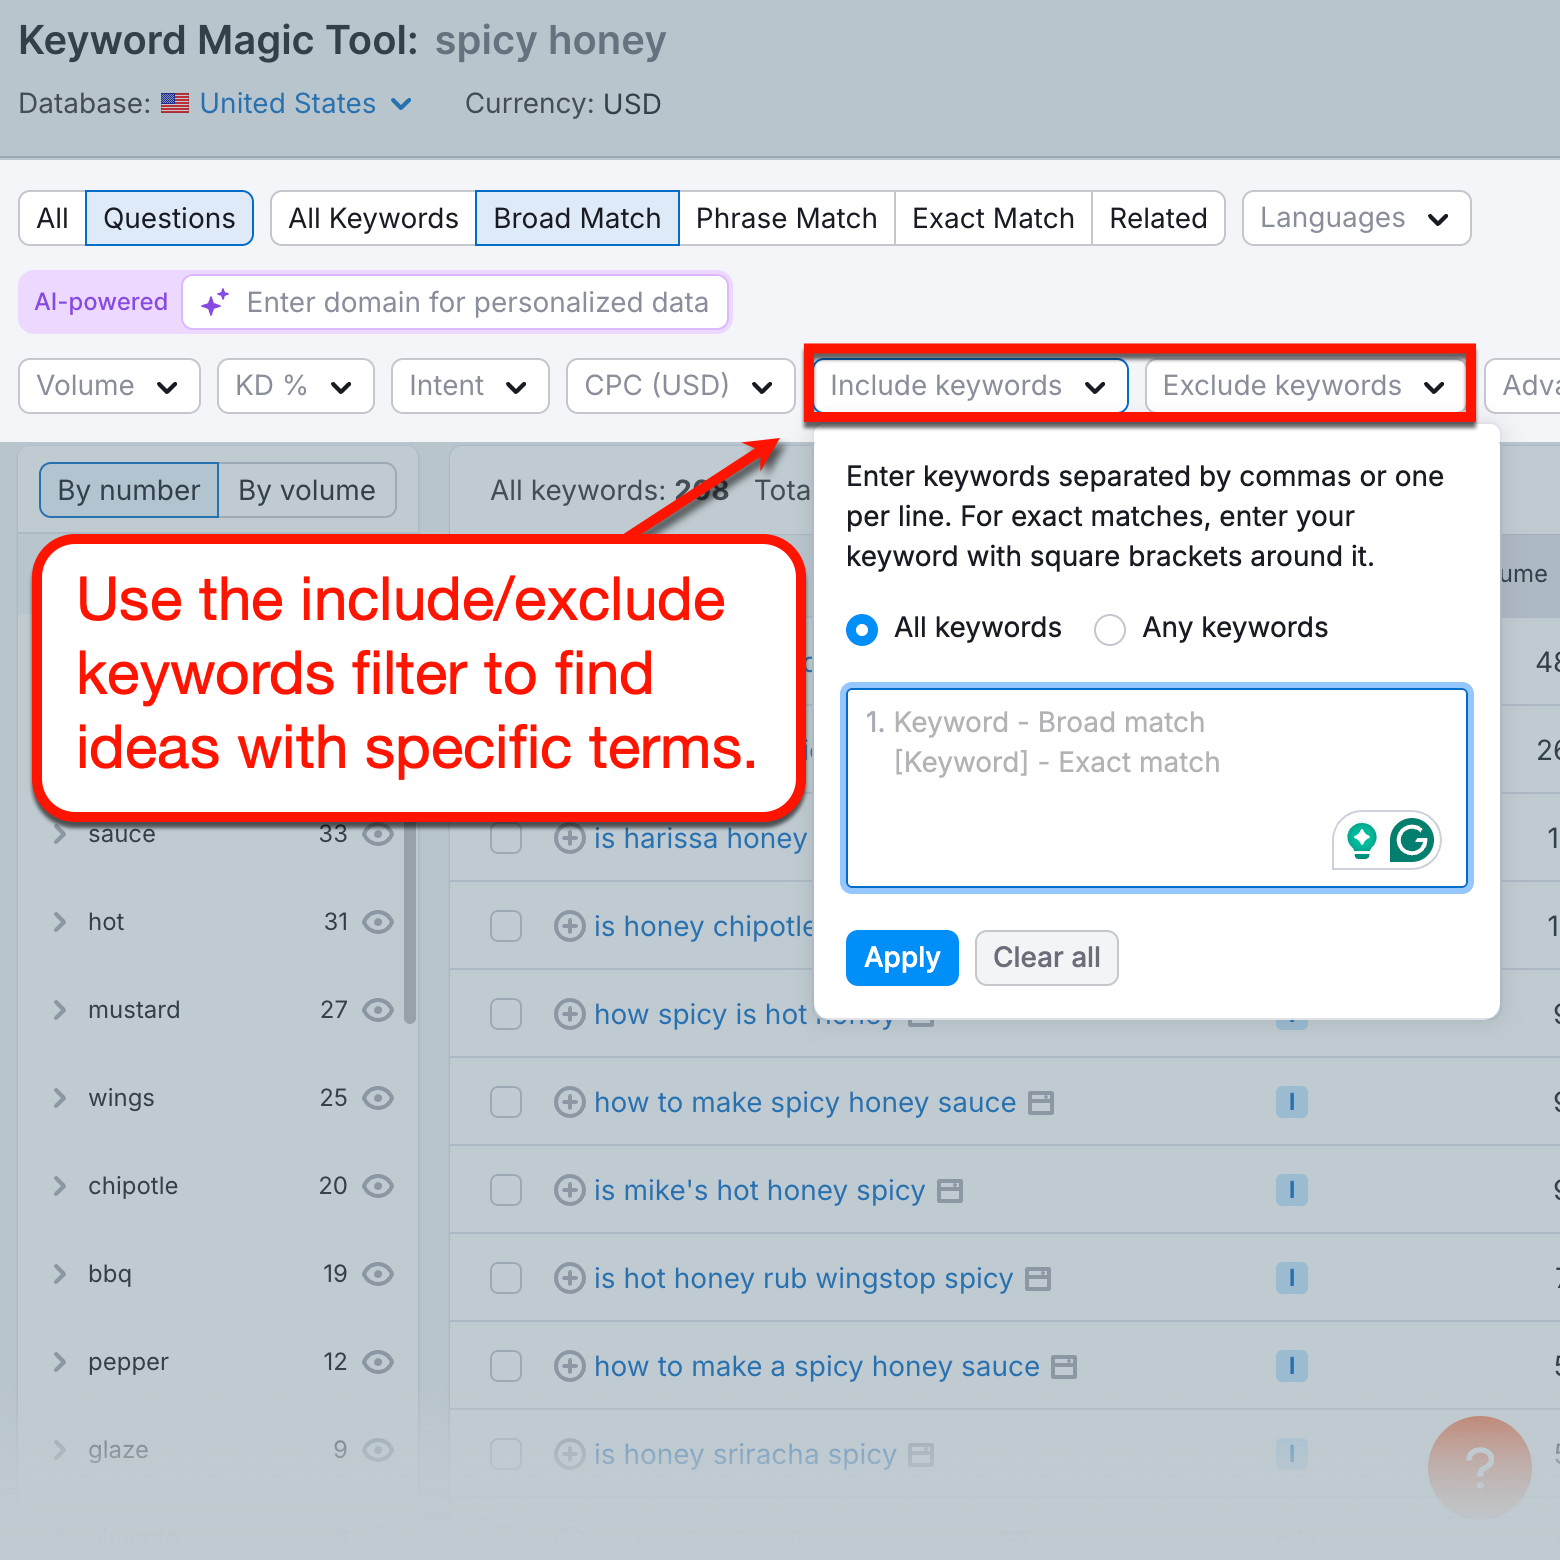Select the 'By volume' sorting tab
The image size is (1560, 1560).
[x=307, y=490]
